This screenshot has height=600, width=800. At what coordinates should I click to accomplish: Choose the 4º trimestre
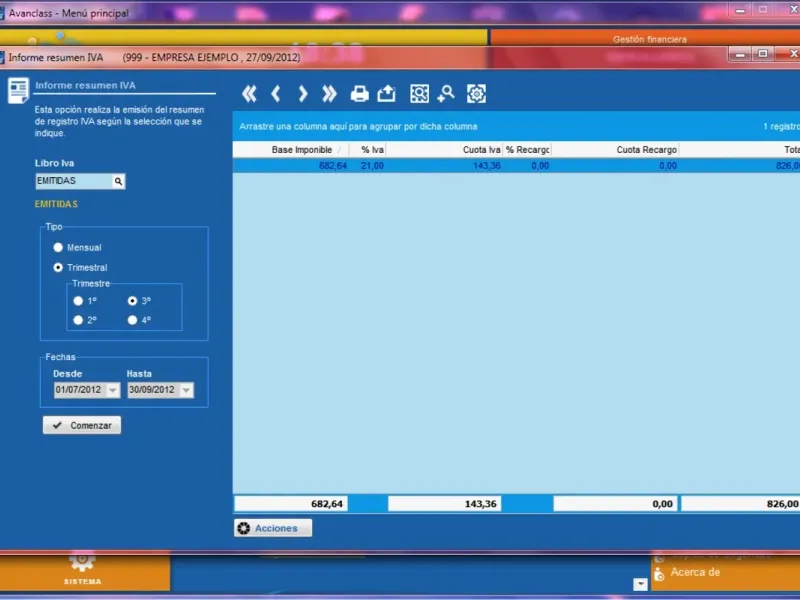pos(133,320)
